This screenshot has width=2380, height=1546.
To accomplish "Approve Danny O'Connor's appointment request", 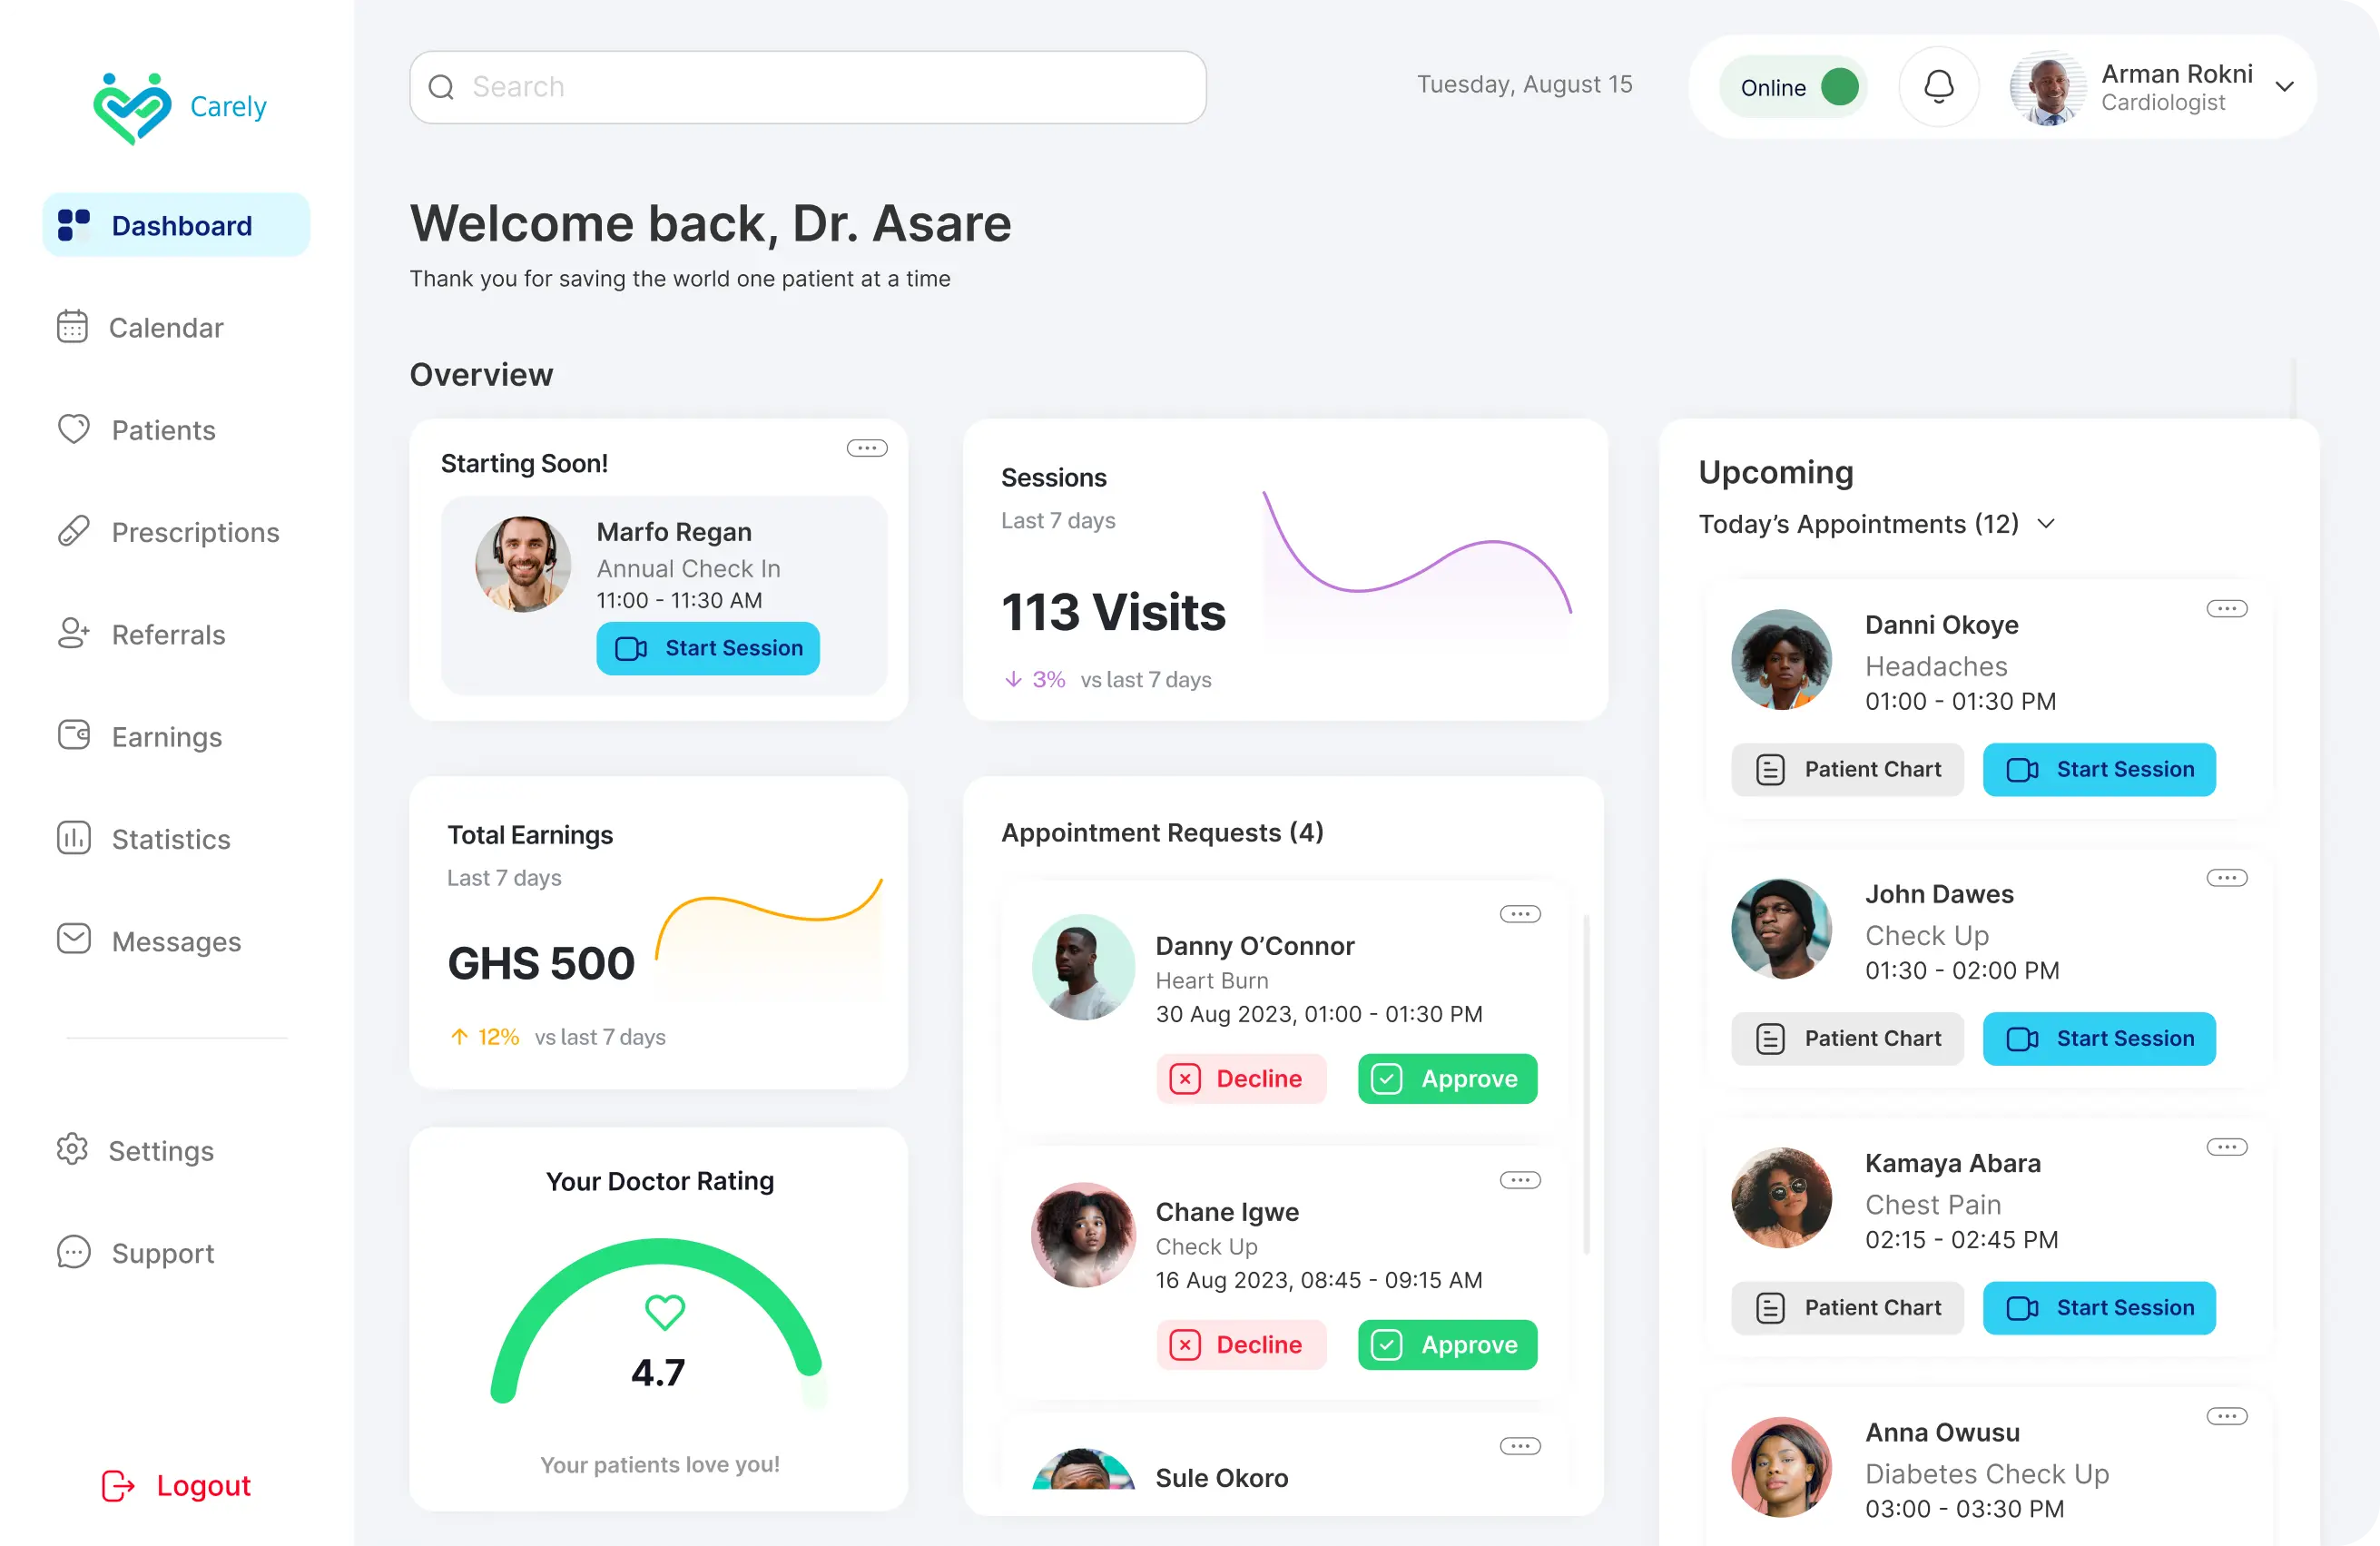I will [1447, 1079].
